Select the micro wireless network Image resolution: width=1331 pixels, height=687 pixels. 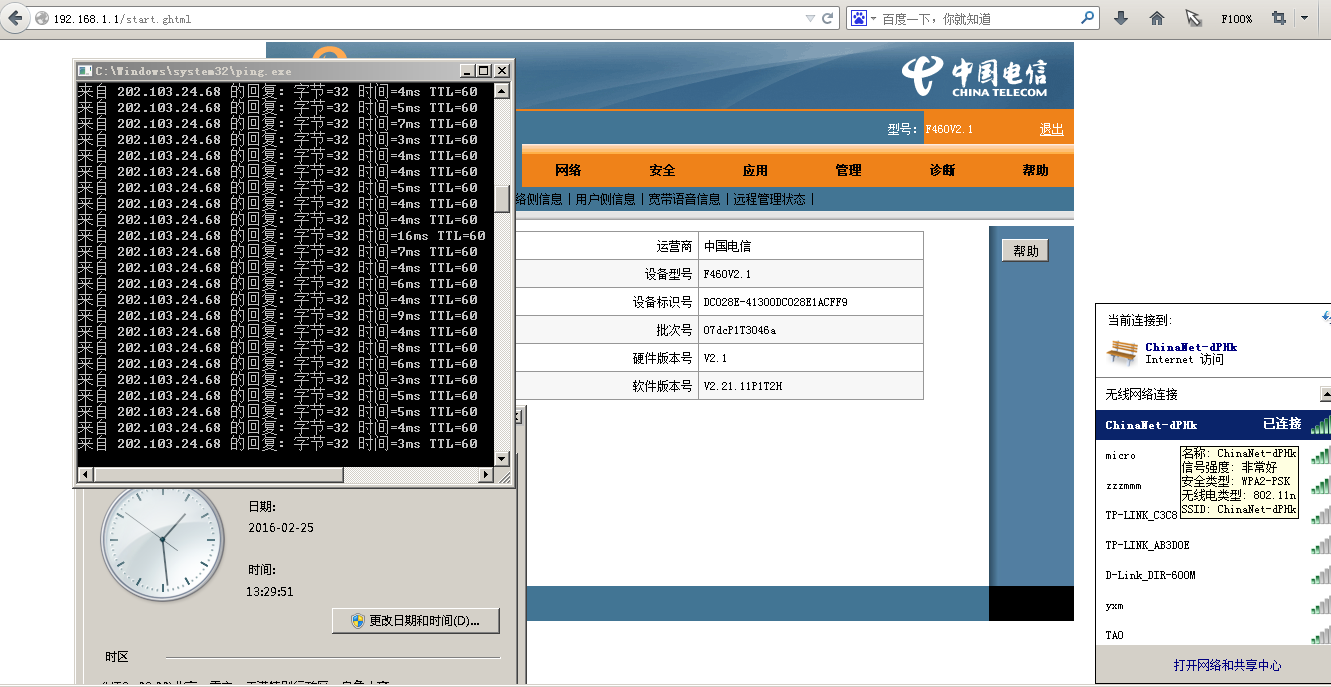1120,456
